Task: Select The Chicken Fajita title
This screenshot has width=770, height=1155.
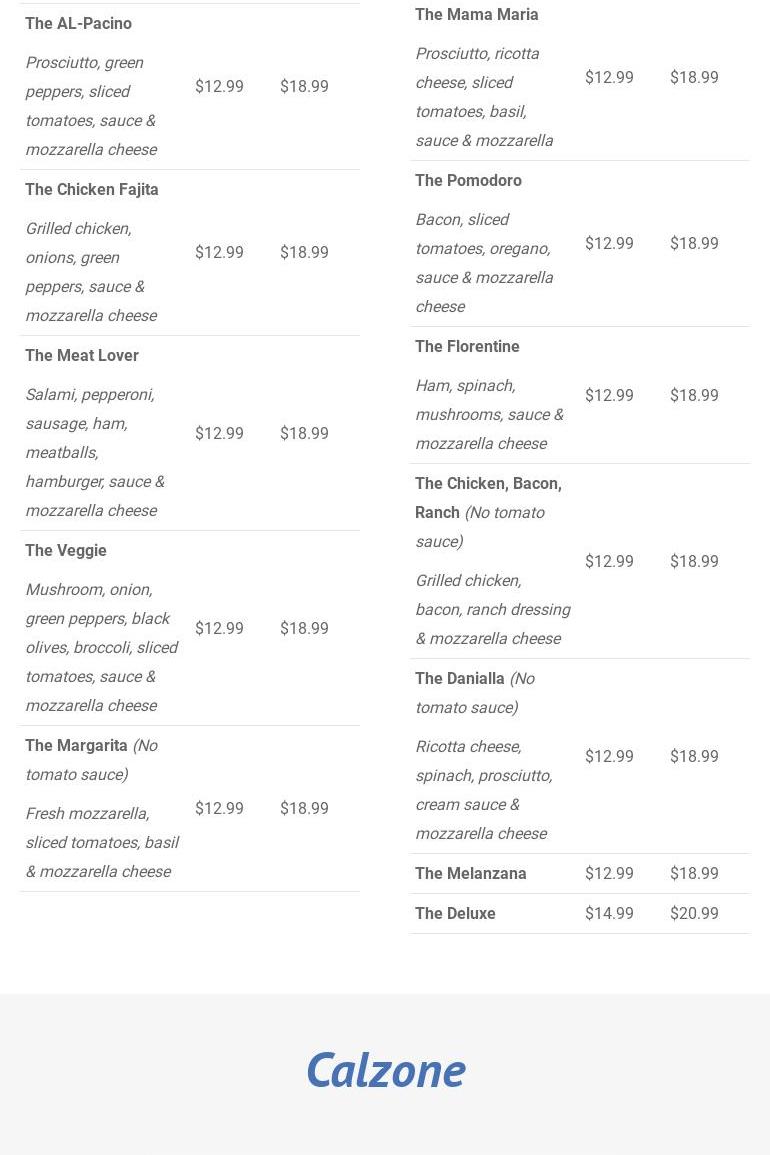Action: (92, 189)
